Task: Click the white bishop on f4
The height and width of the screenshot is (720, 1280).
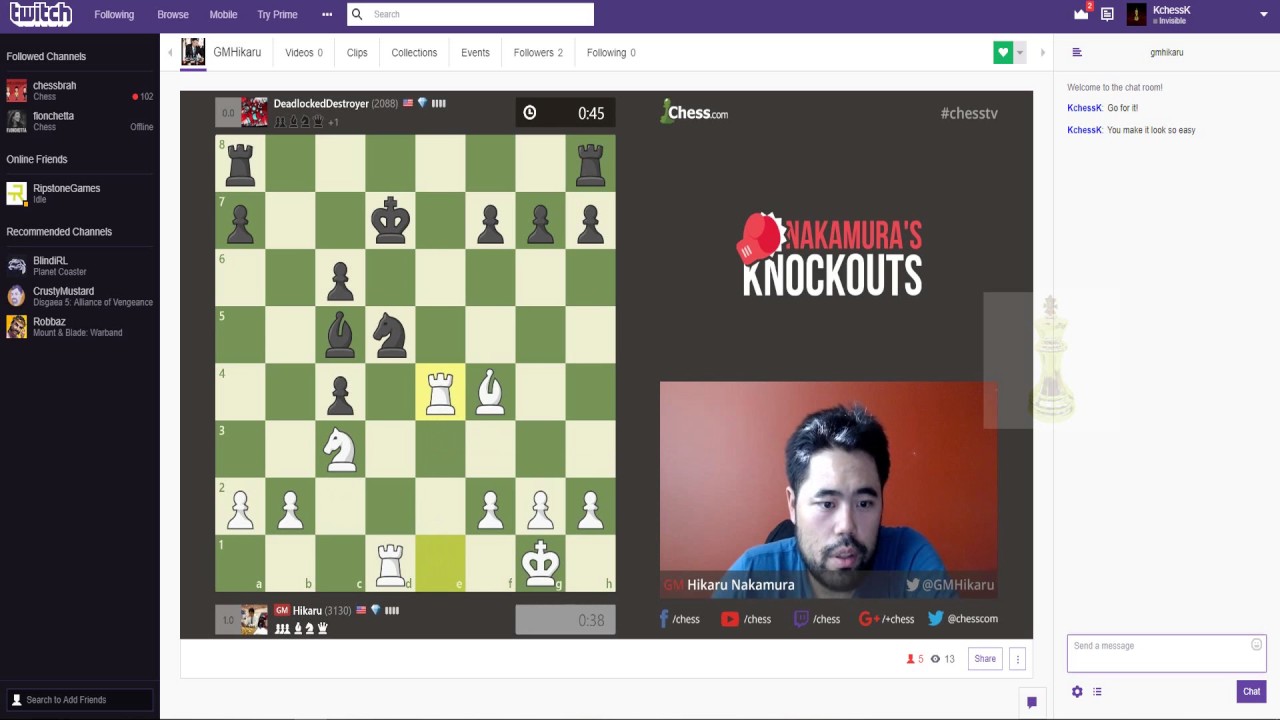Action: (x=490, y=392)
